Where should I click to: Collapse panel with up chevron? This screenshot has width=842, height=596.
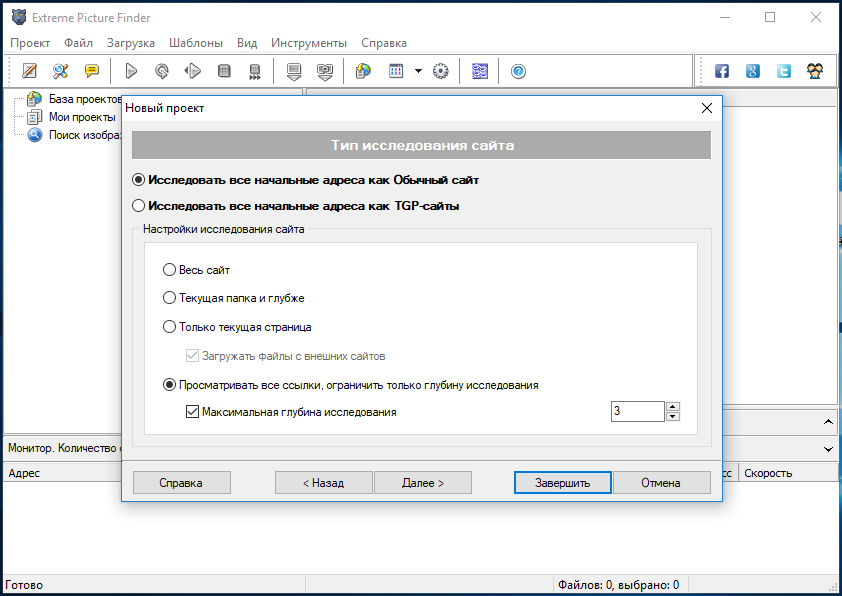click(828, 422)
